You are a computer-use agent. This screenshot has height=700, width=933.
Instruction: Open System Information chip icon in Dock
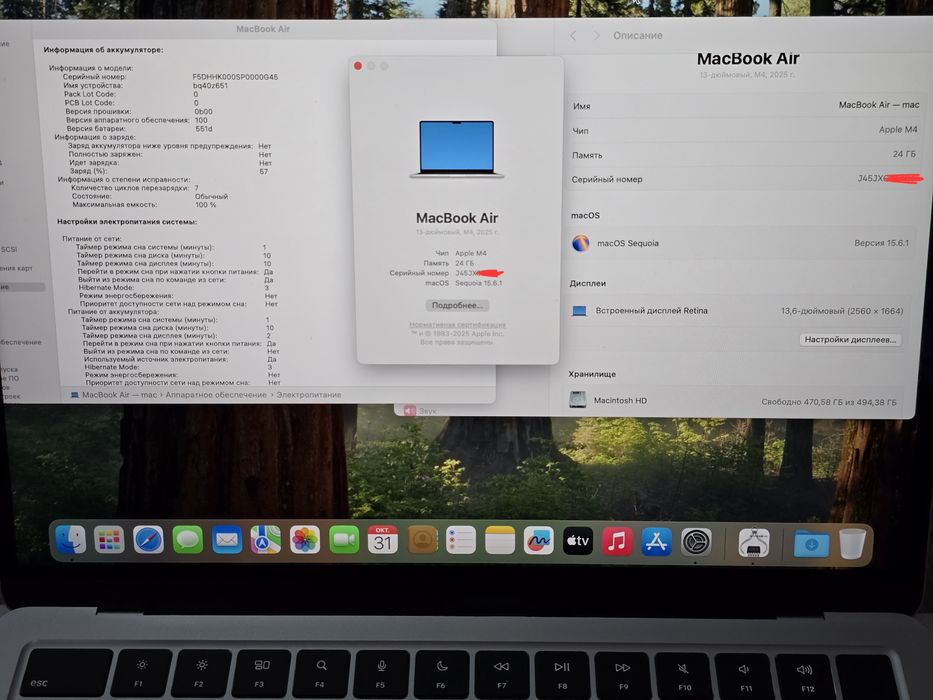click(x=753, y=542)
